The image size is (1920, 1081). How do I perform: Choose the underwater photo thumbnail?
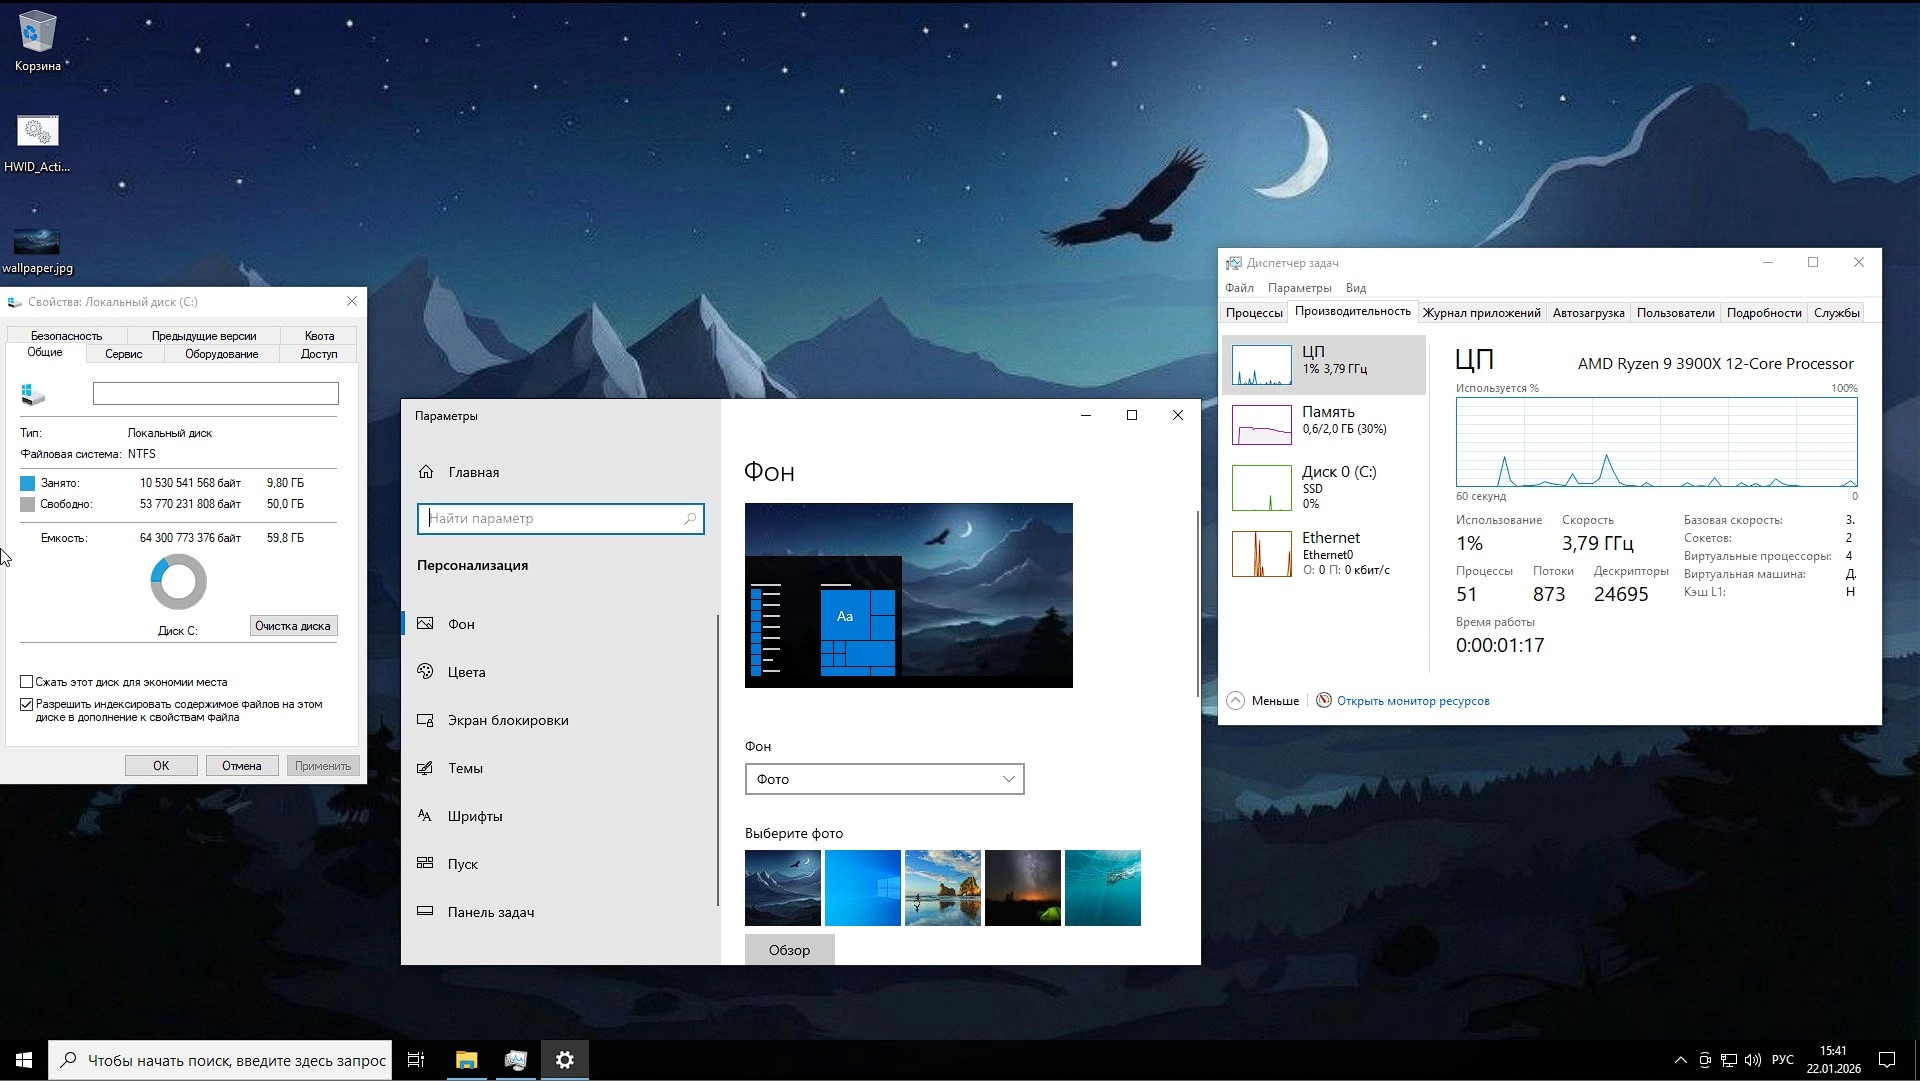click(x=1102, y=888)
